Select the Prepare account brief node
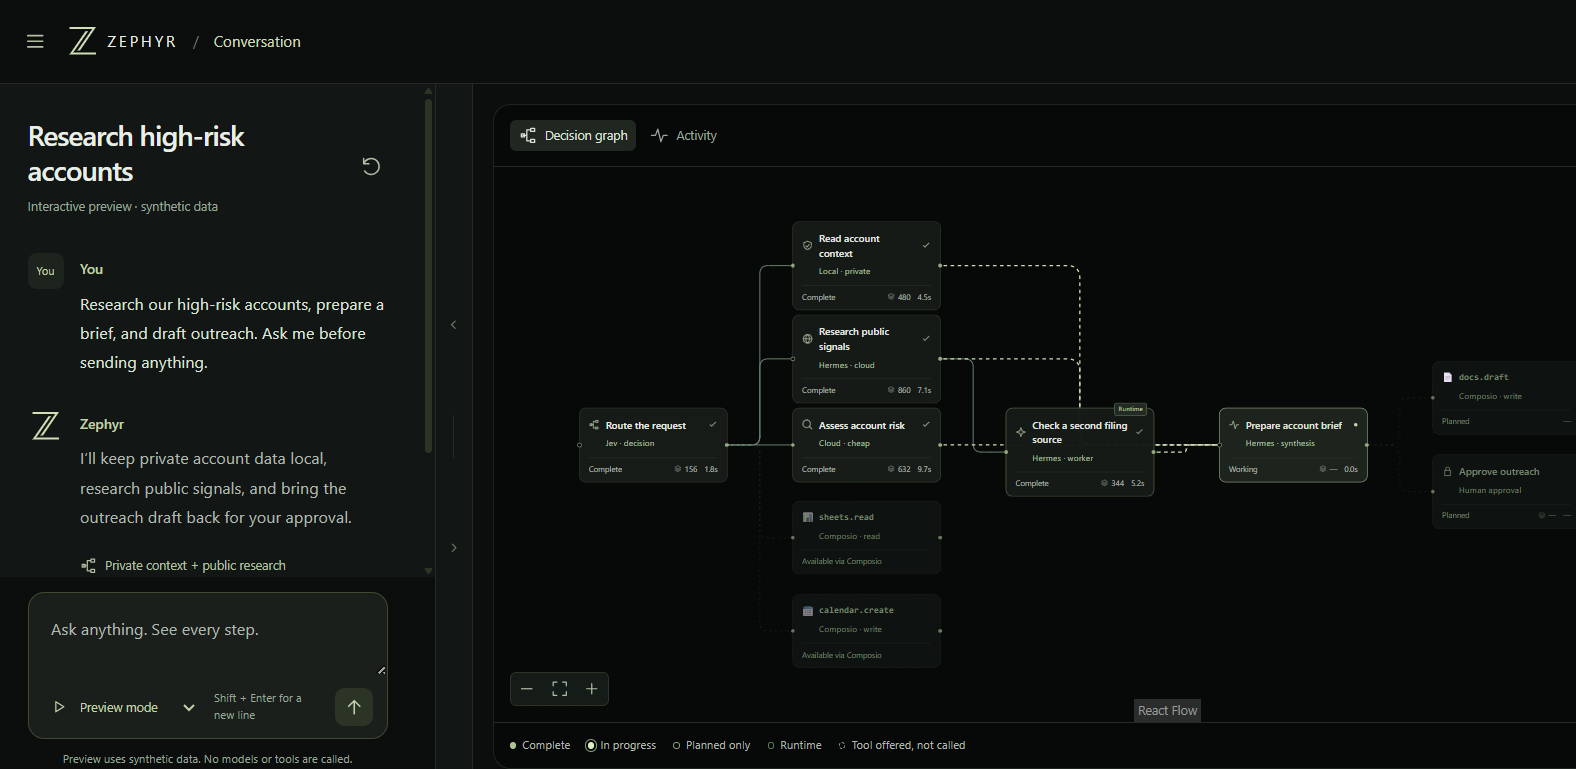Screen dimensions: 1576x769 pos(1293,445)
